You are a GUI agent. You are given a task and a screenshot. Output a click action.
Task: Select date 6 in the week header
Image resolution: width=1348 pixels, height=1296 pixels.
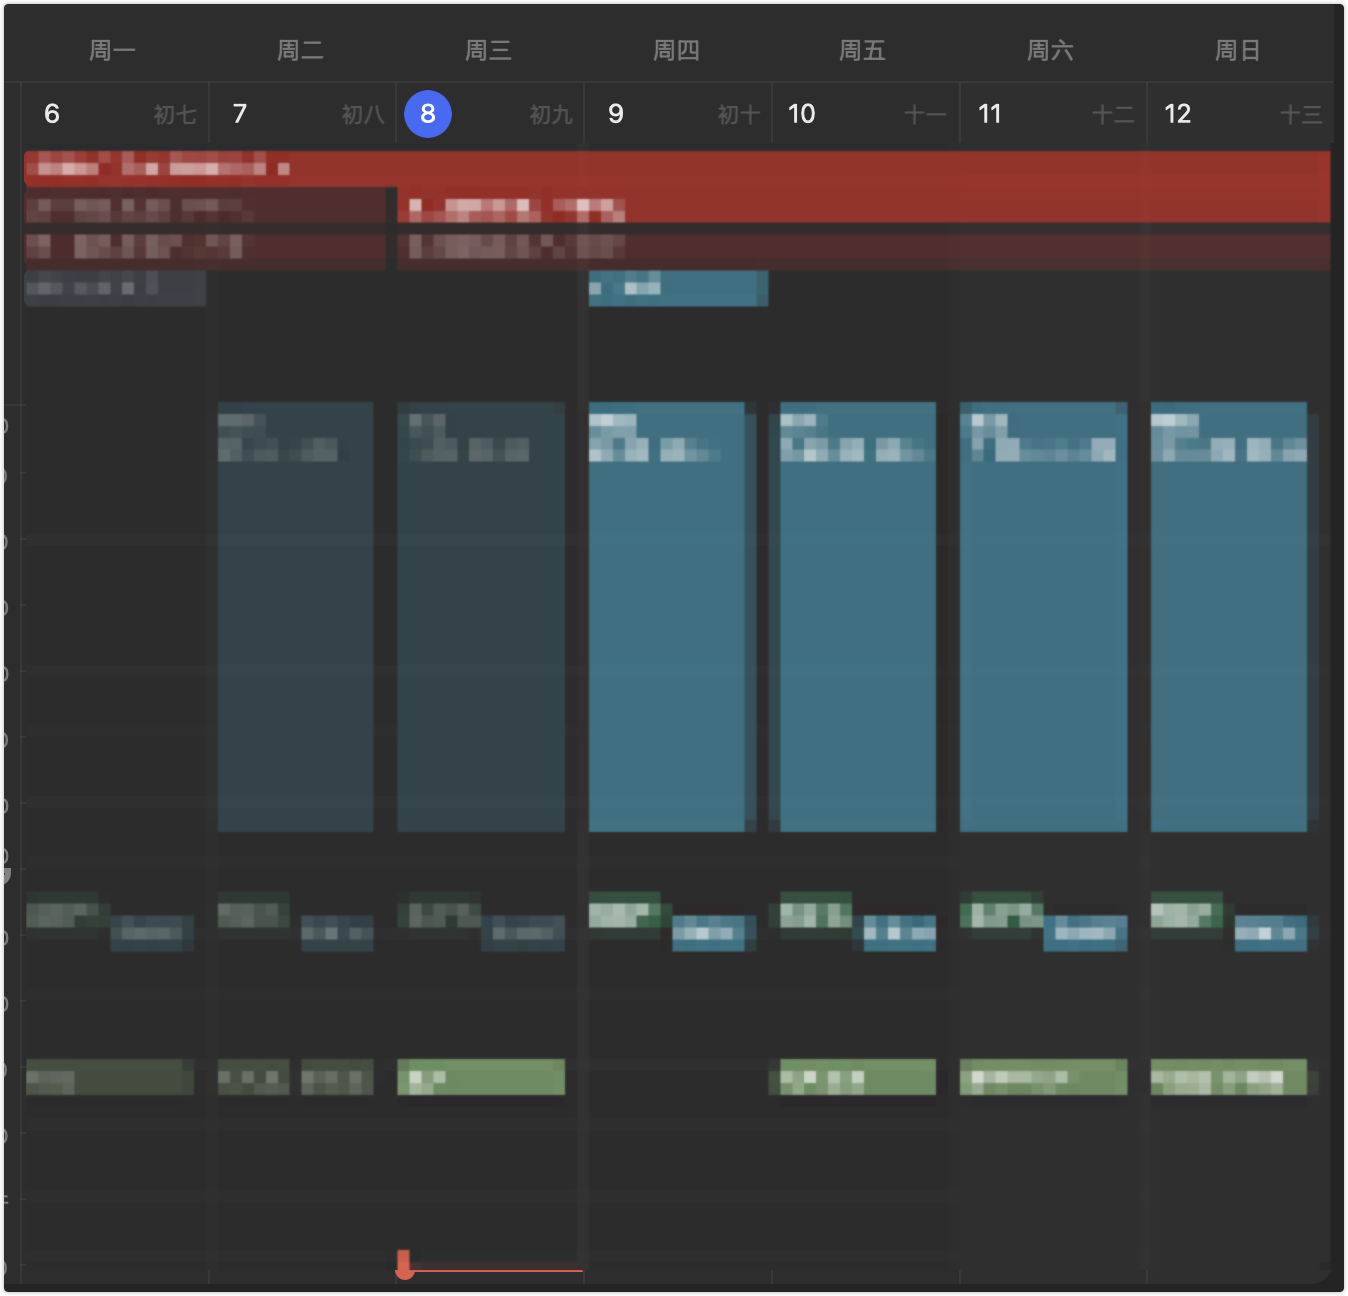[x=52, y=114]
